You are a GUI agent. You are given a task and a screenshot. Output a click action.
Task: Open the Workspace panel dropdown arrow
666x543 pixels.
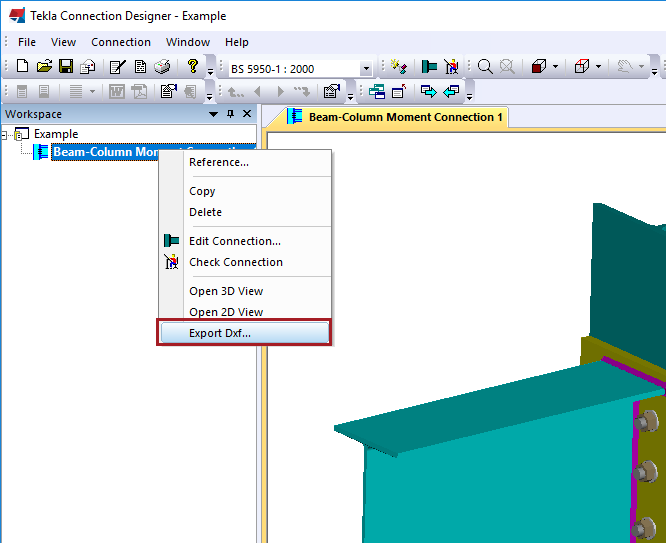tap(213, 114)
